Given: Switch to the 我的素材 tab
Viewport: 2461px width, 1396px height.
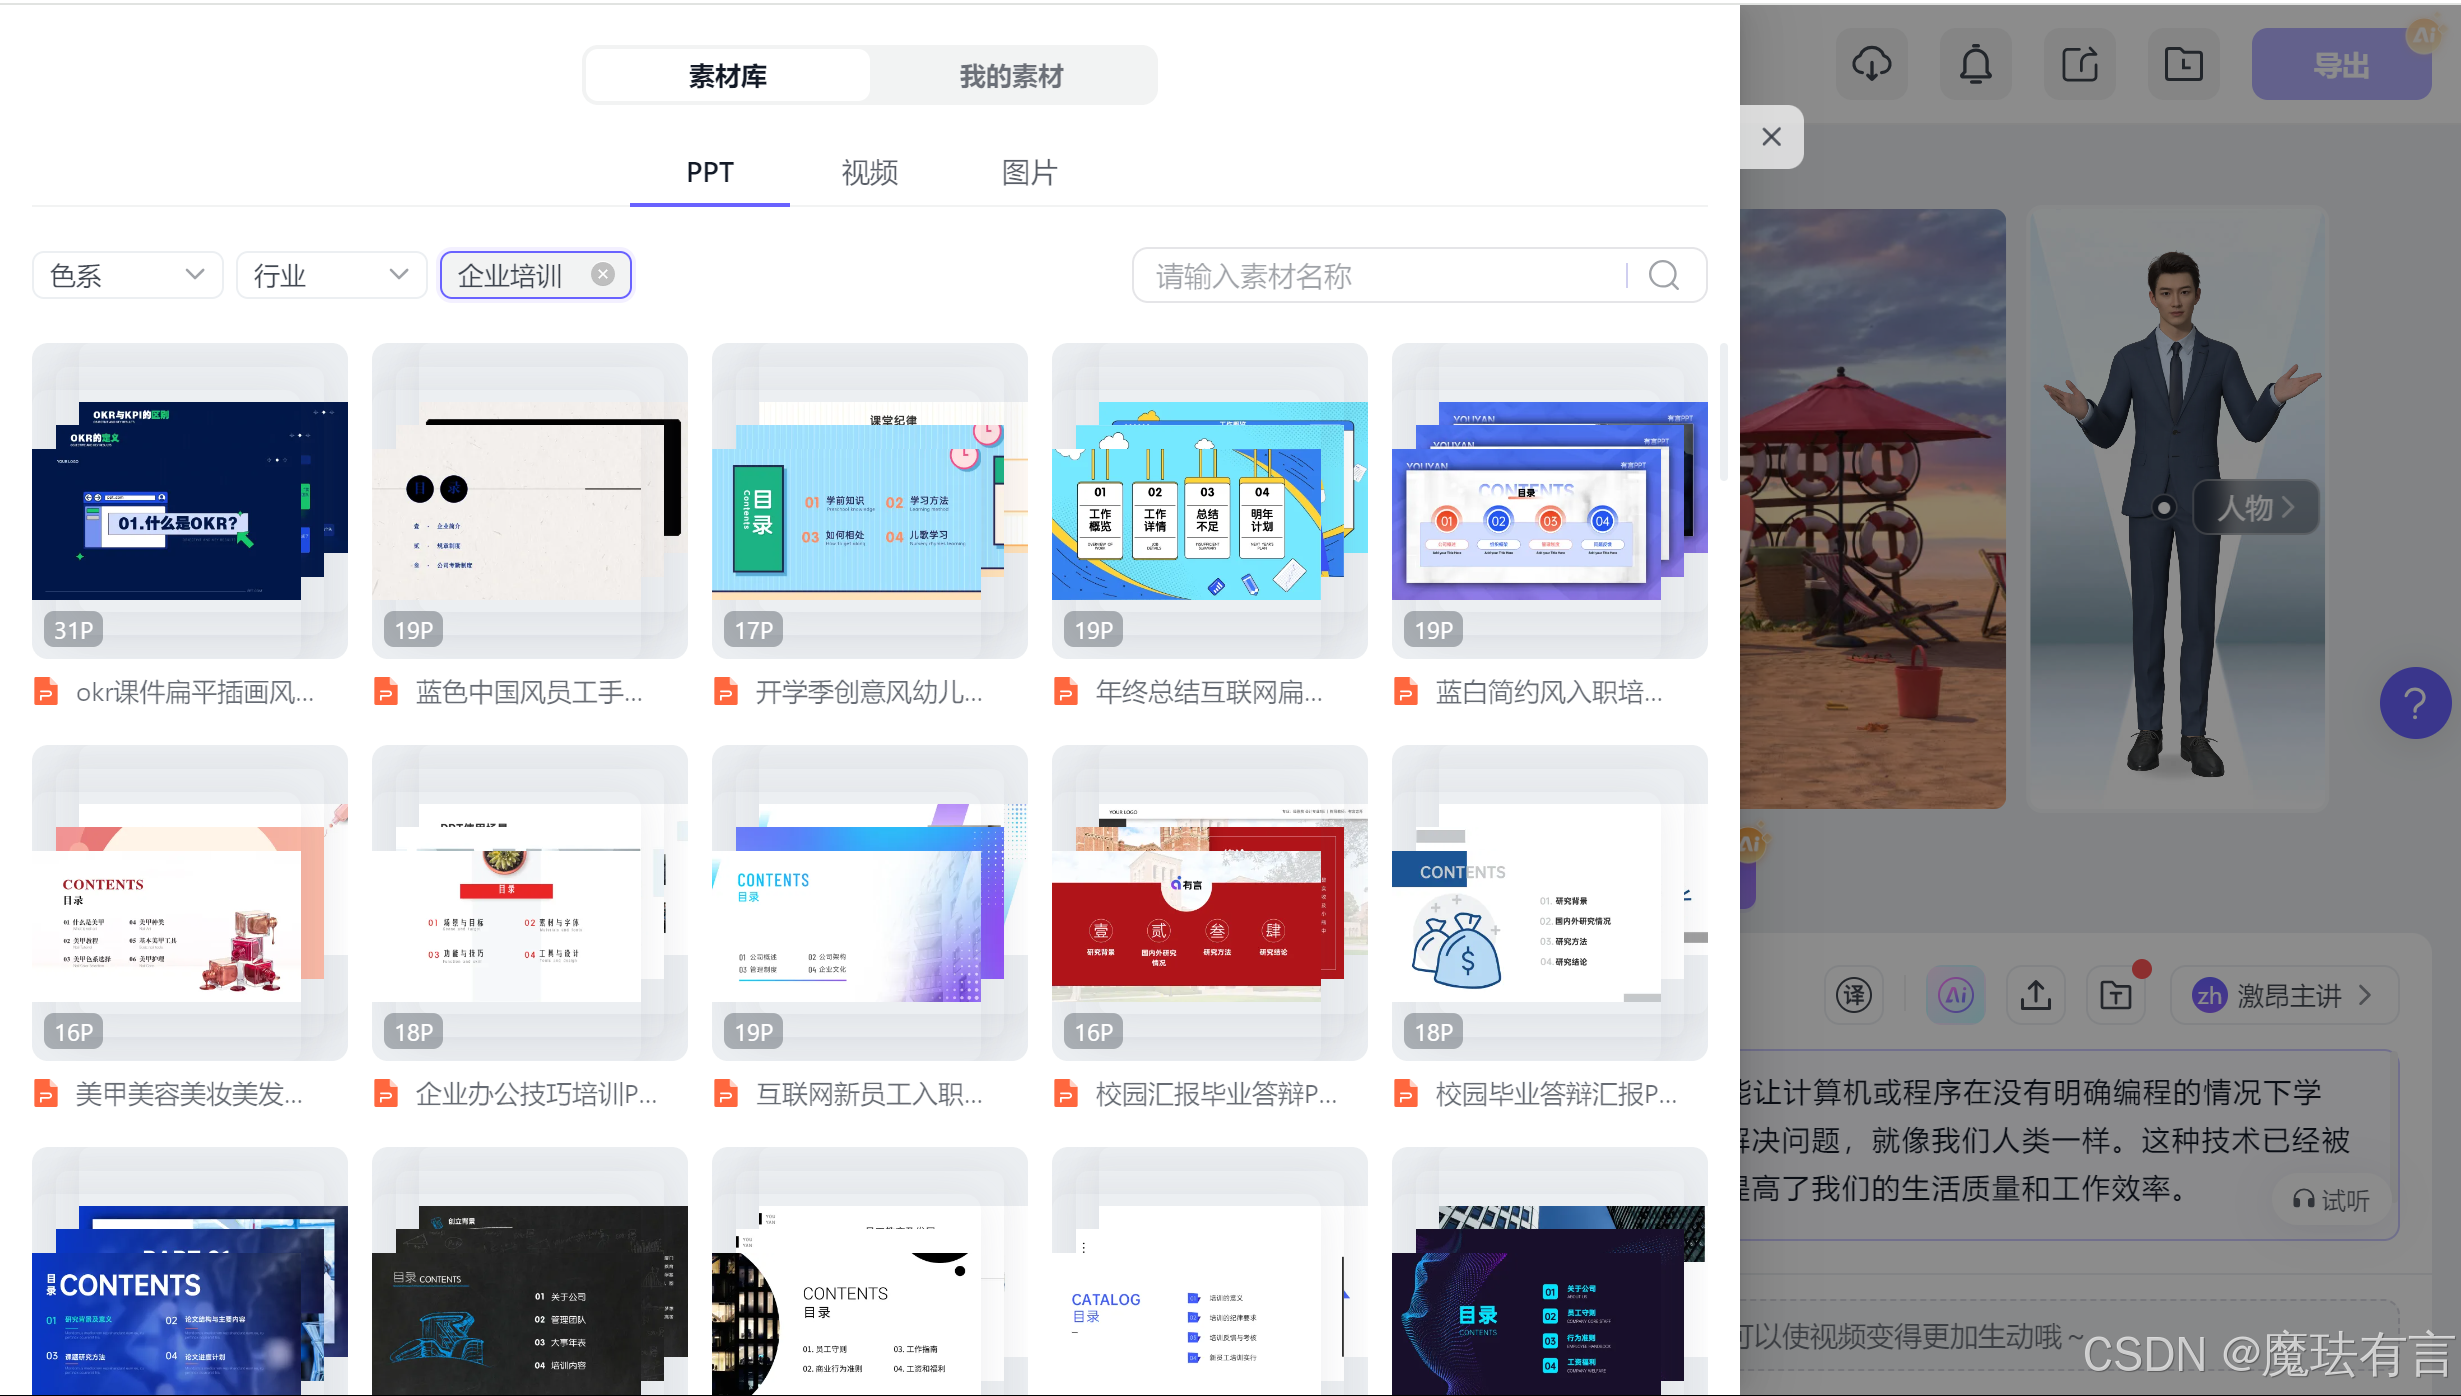Looking at the screenshot, I should [1011, 75].
